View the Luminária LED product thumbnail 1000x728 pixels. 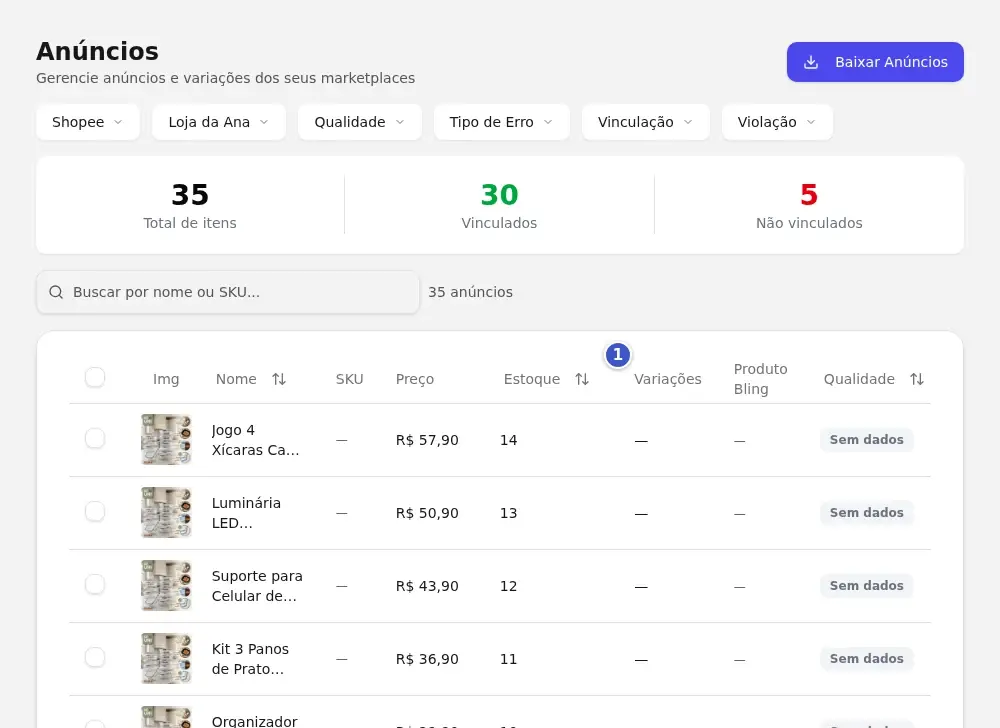[x=166, y=513]
